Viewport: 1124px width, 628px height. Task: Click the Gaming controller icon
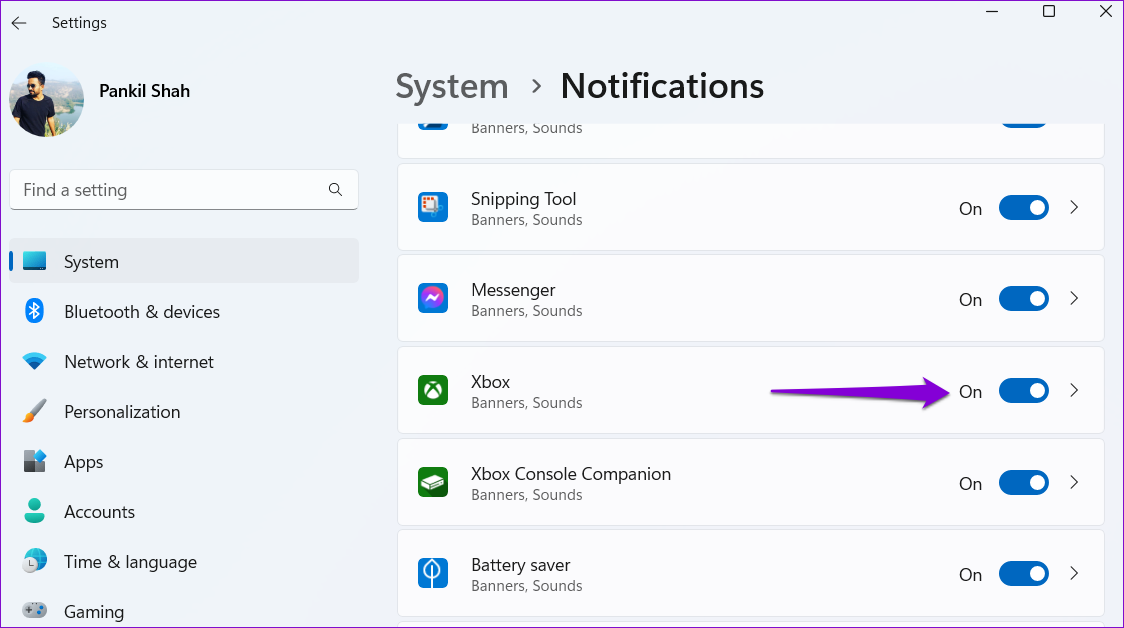pos(34,611)
